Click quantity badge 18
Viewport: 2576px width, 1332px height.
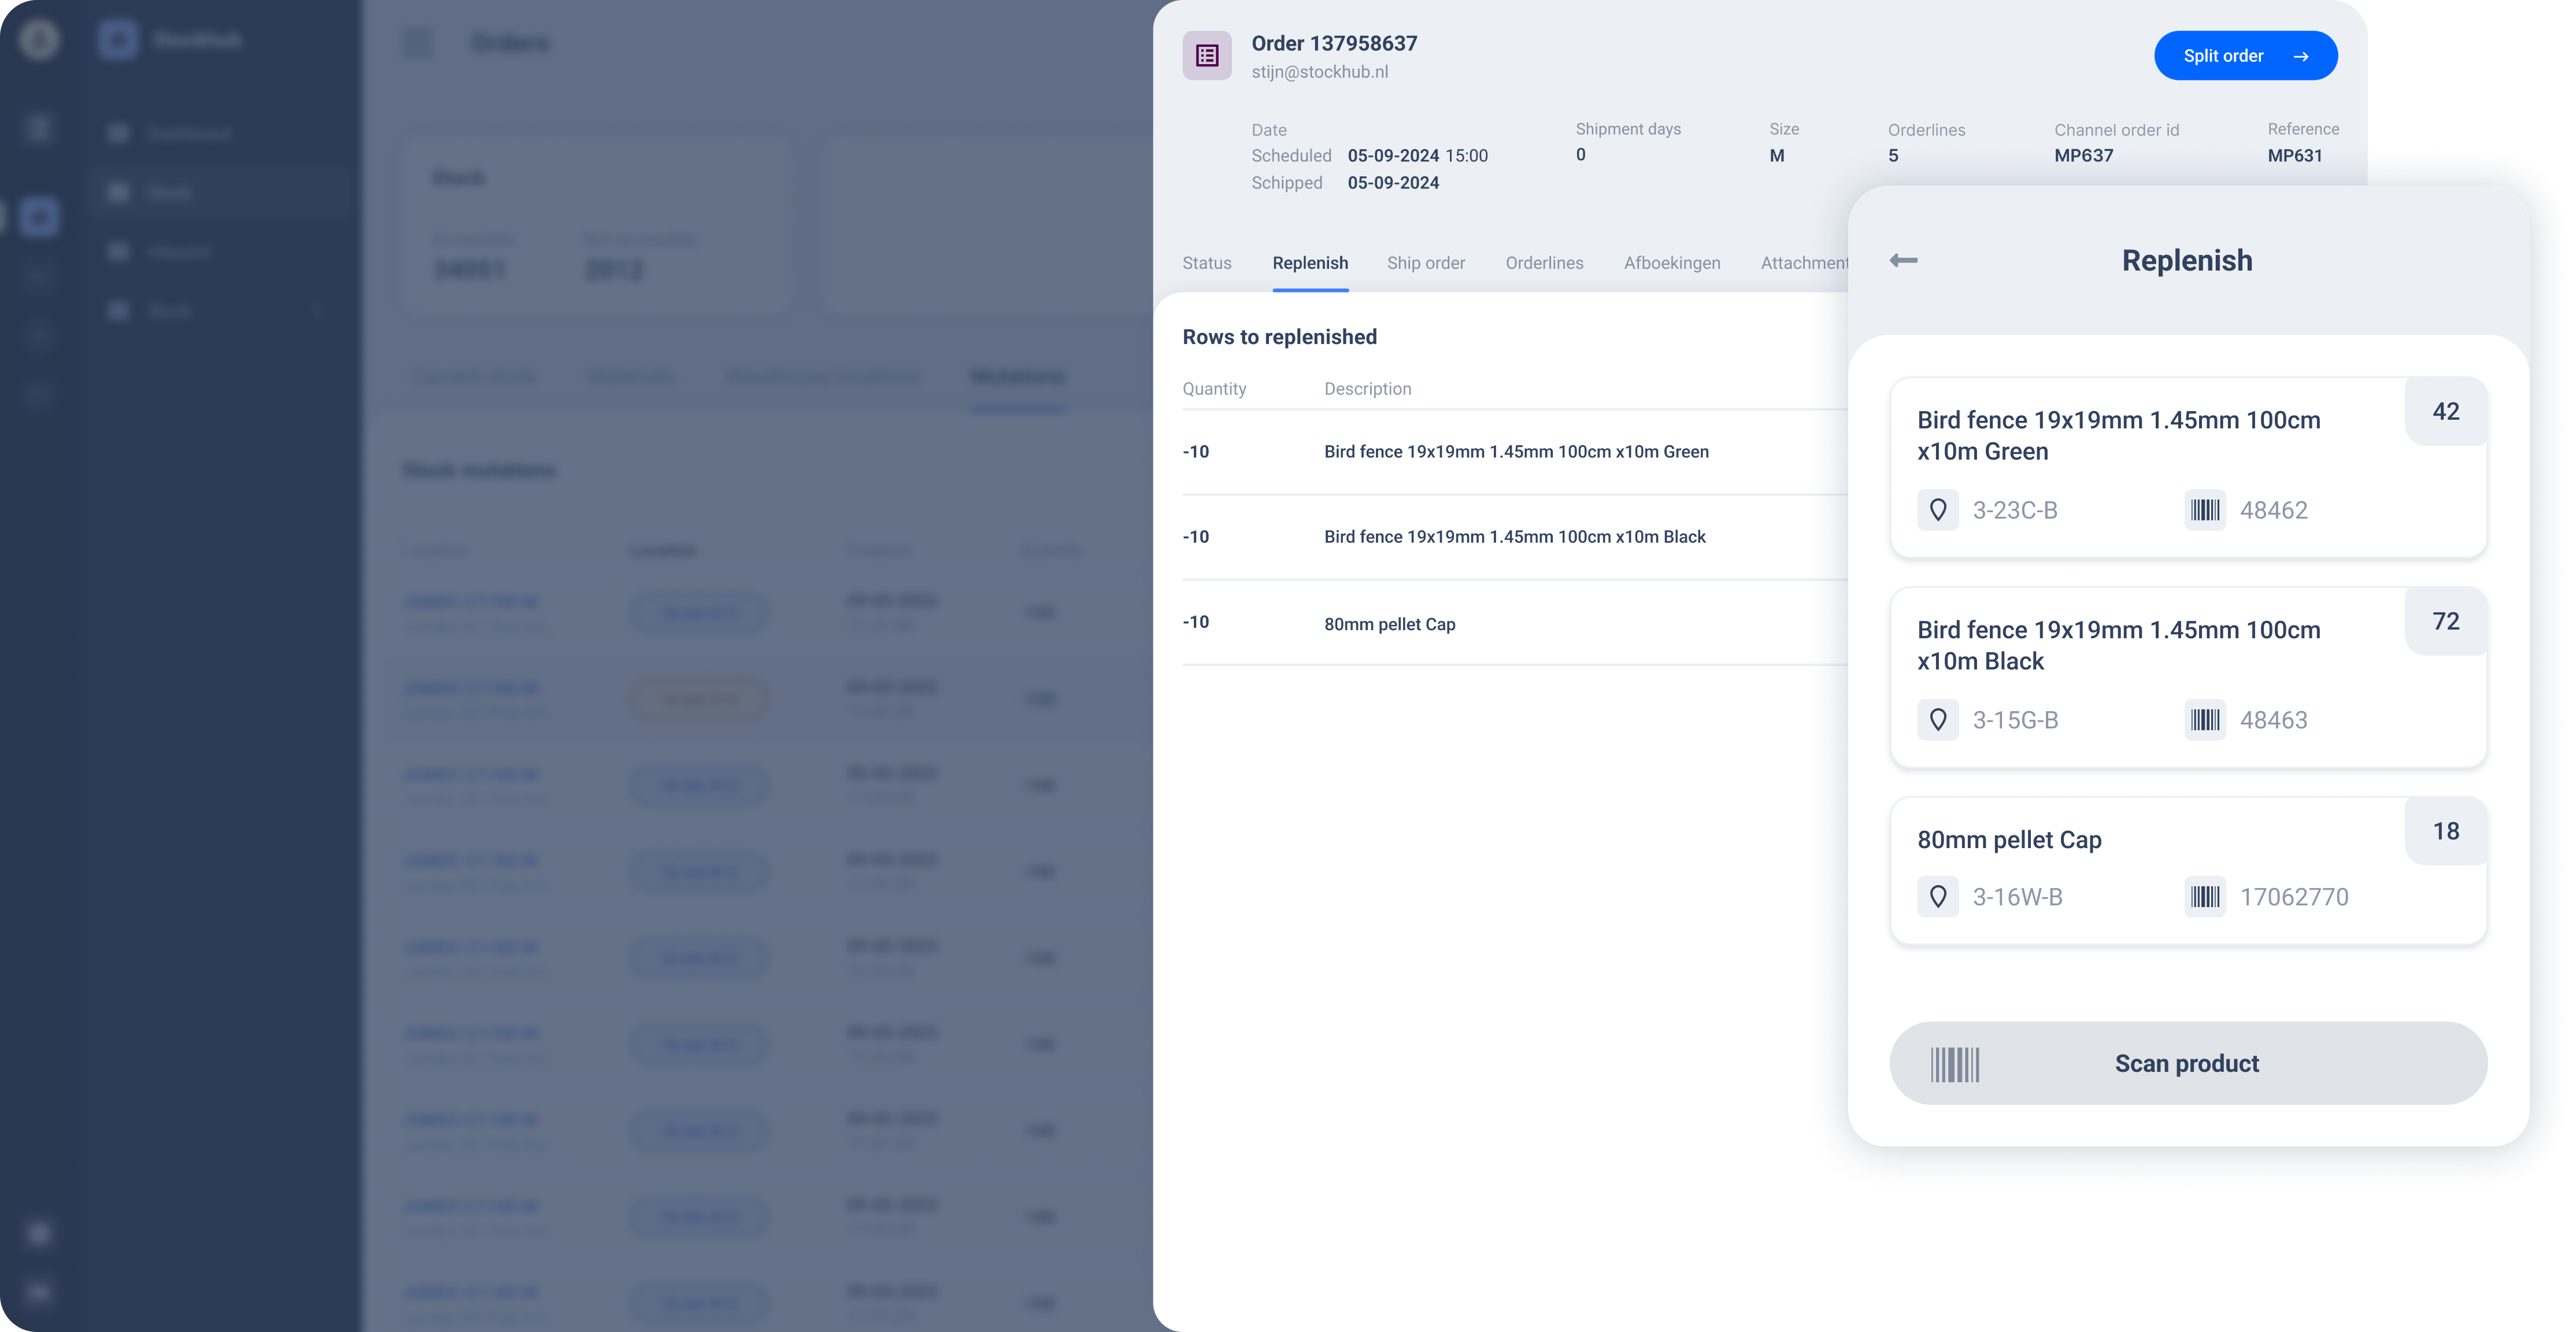[x=2445, y=831]
